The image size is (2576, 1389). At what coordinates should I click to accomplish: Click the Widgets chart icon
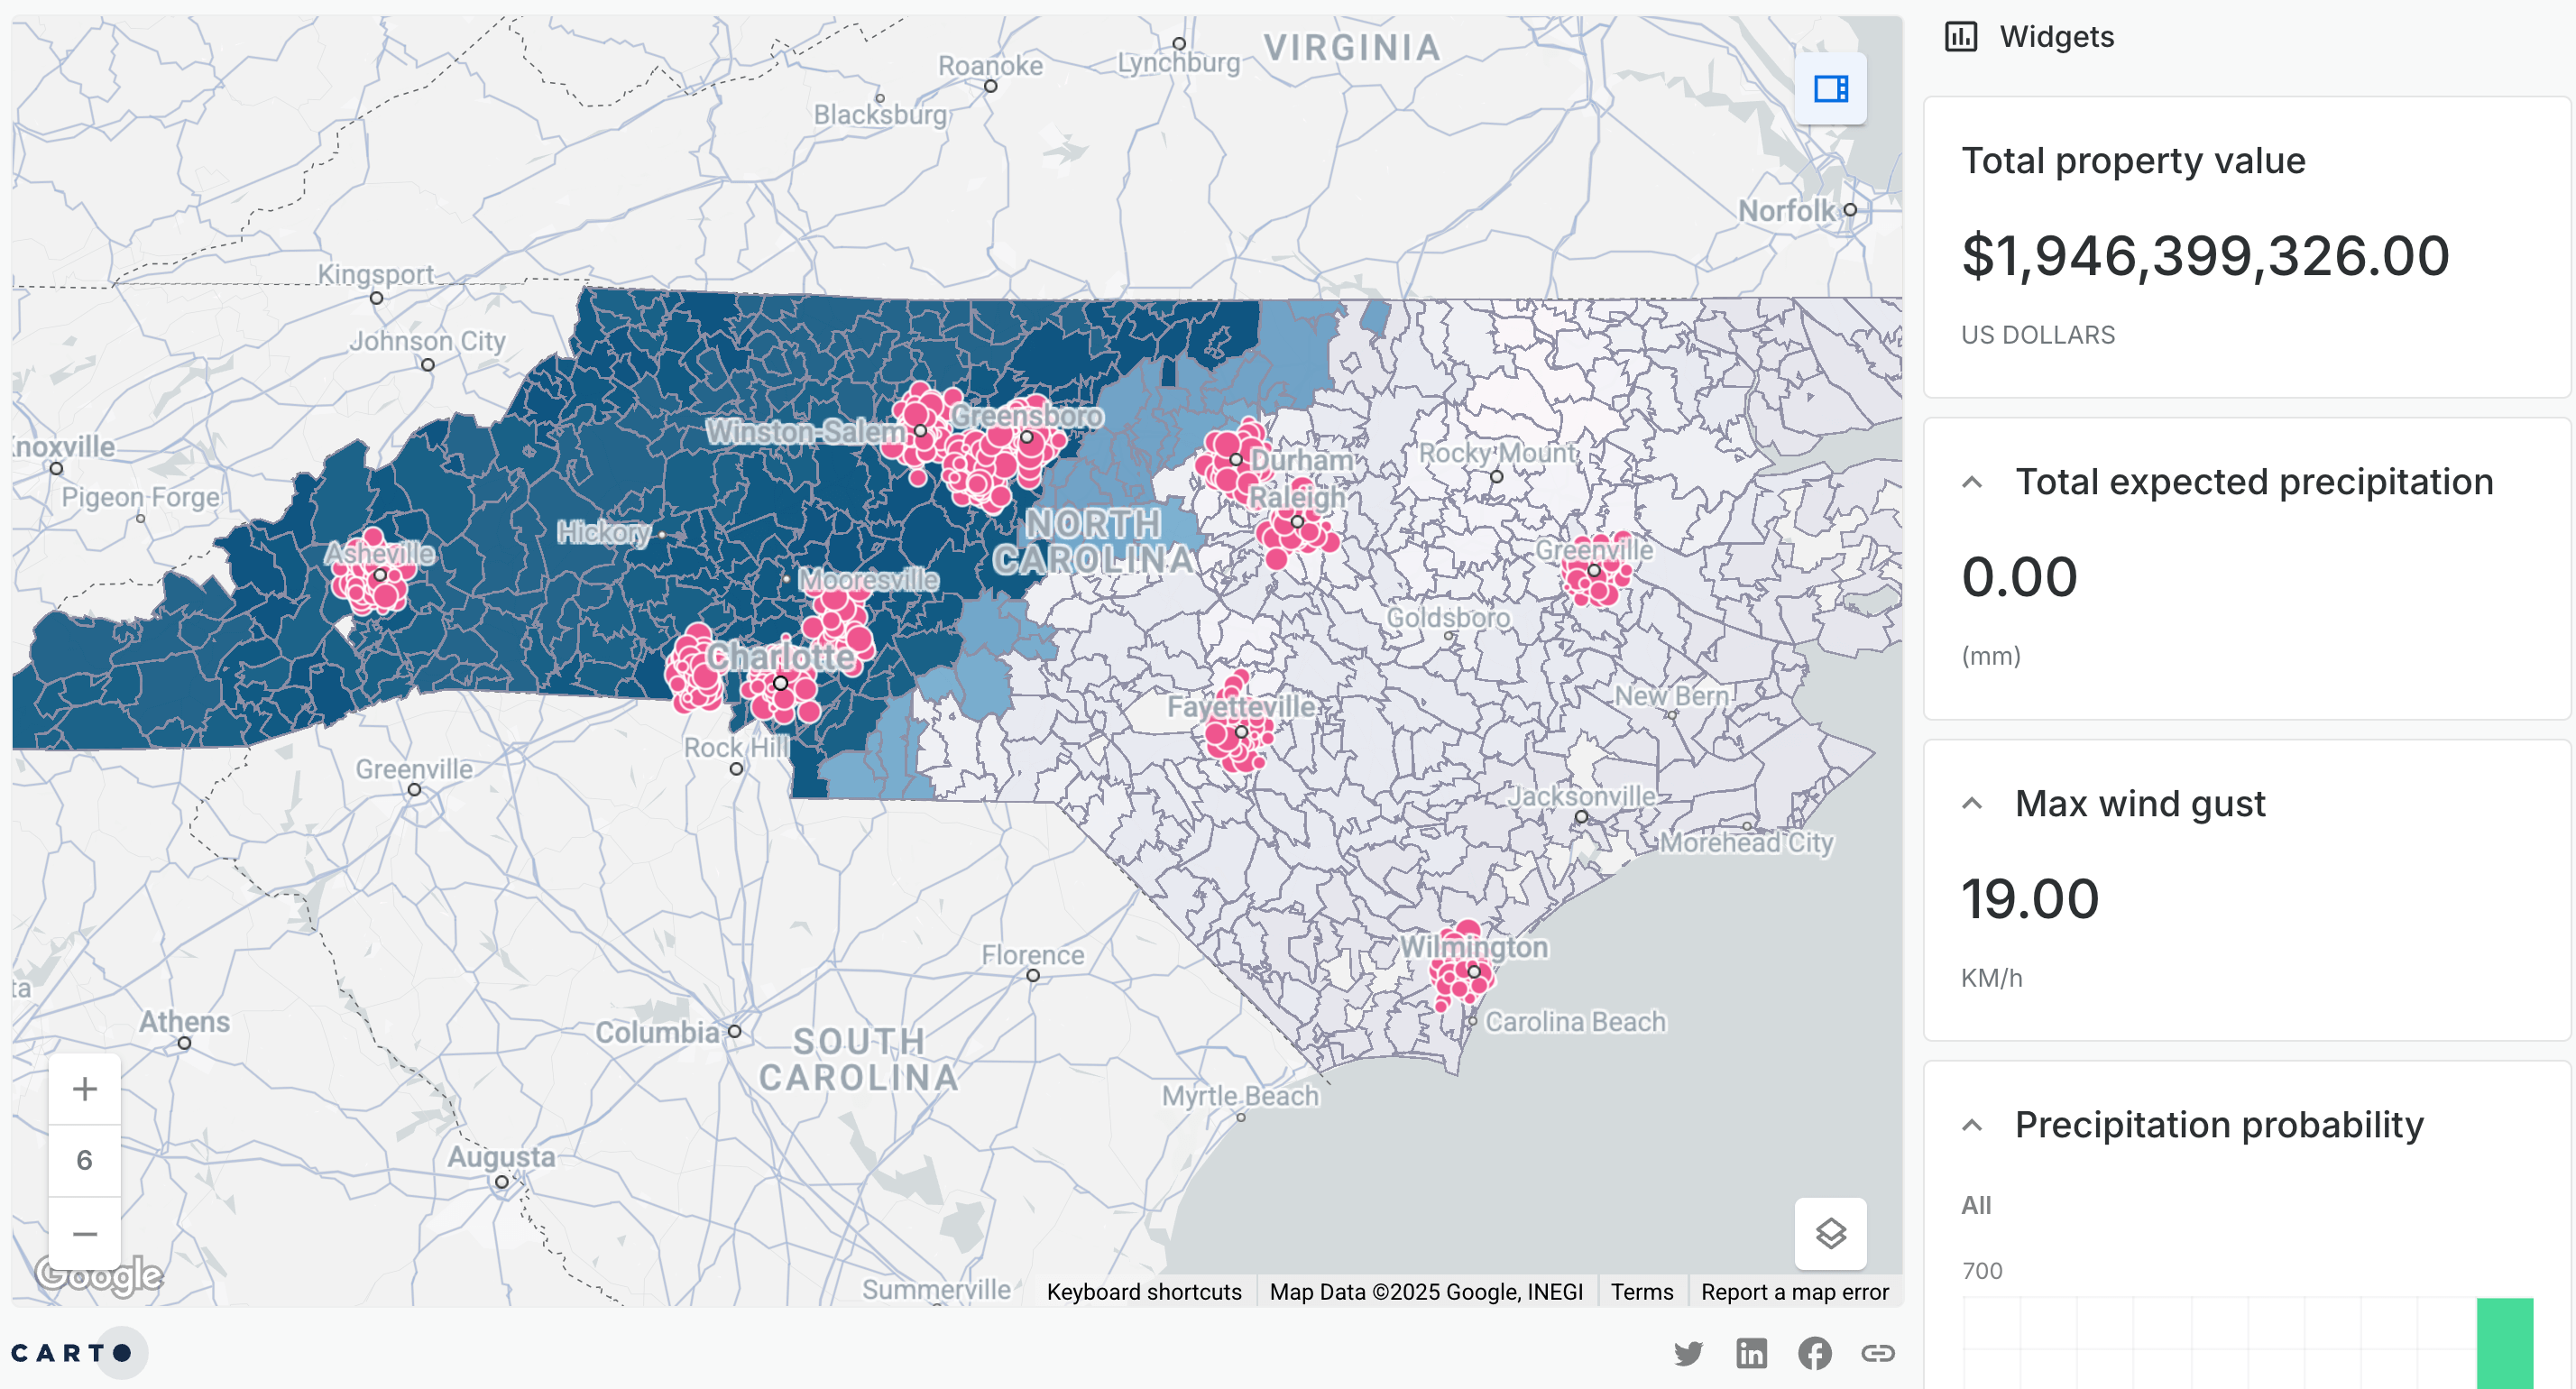pos(1960,37)
